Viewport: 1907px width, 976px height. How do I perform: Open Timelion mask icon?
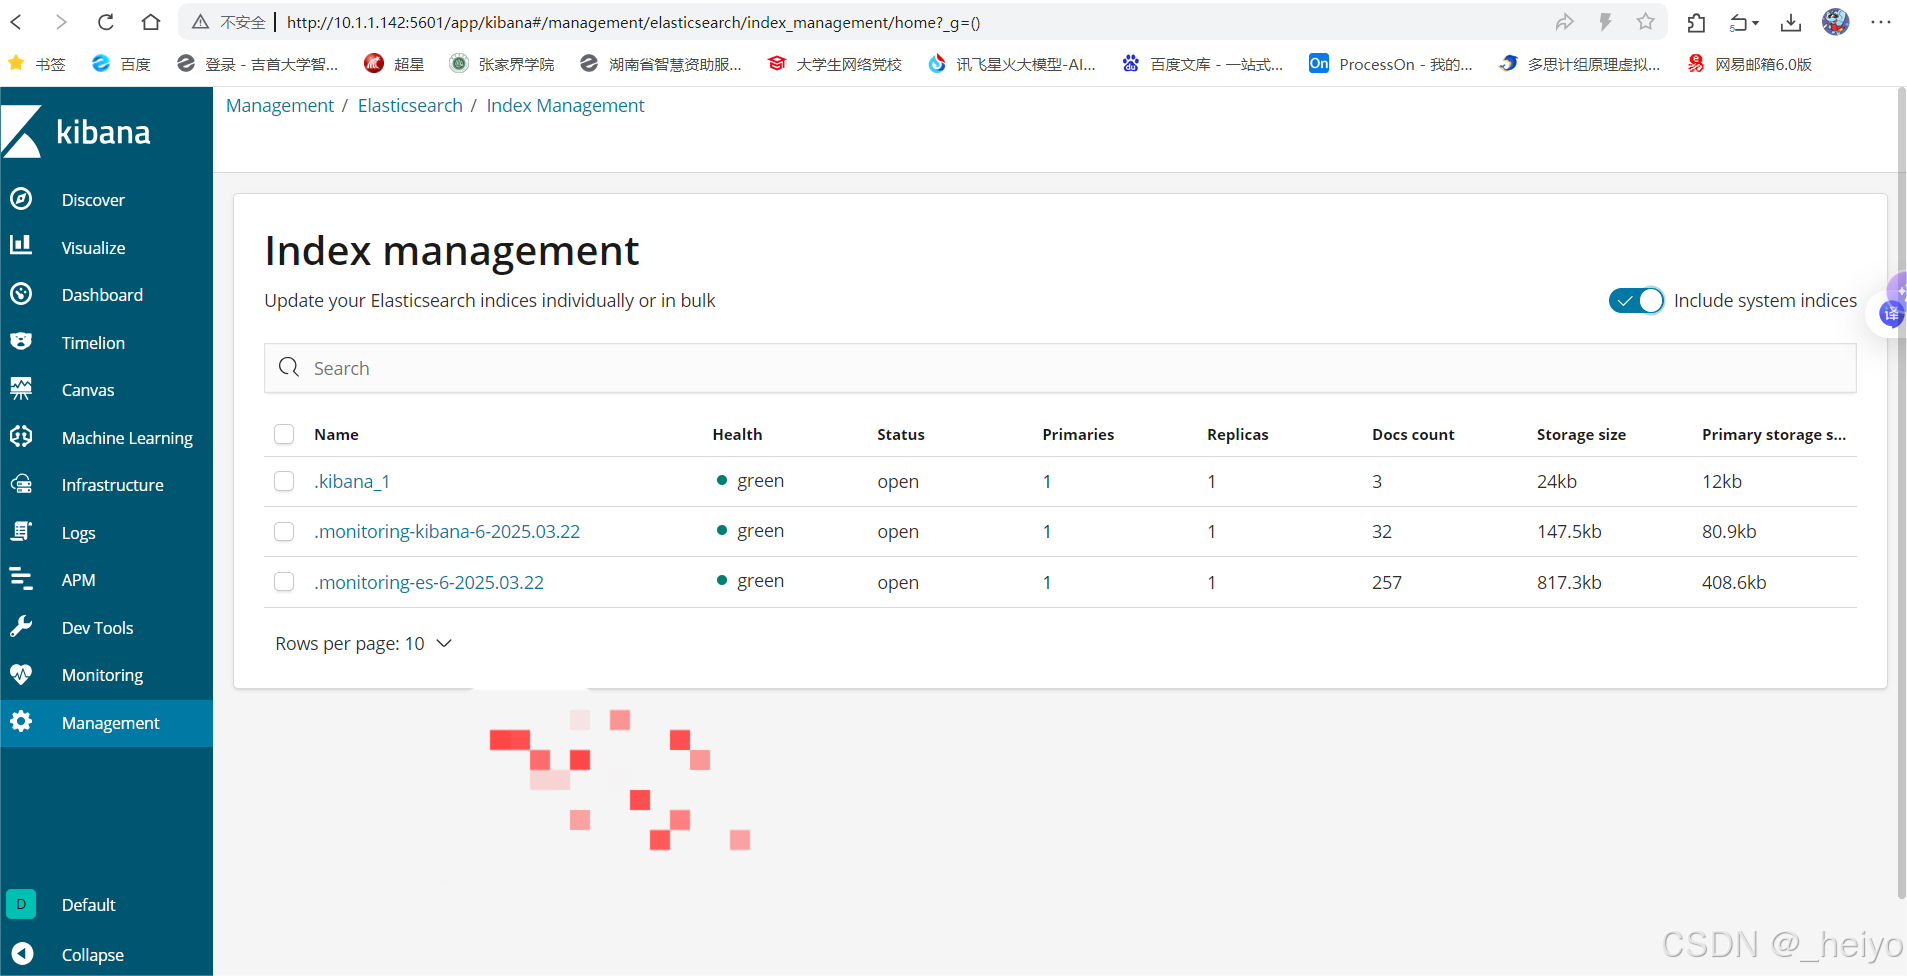coord(21,341)
